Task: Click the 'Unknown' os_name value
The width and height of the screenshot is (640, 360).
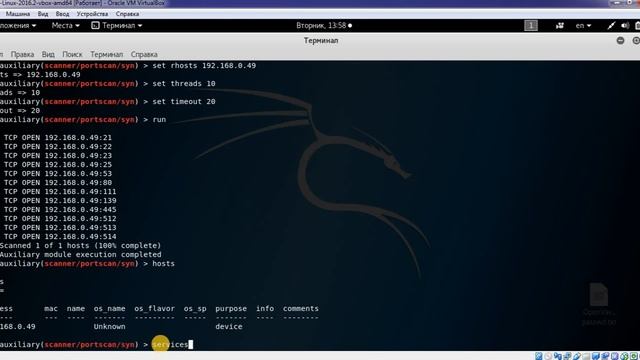Action: 109,327
